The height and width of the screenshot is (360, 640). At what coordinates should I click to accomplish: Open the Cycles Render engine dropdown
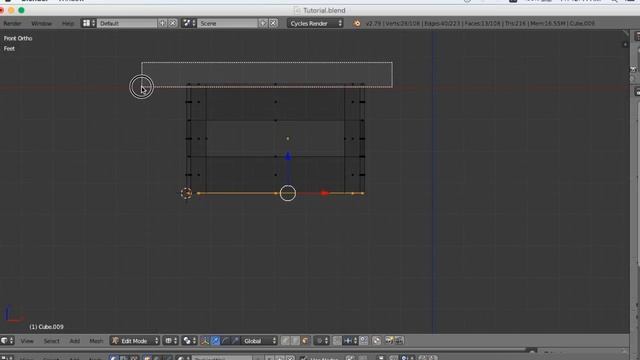pyautogui.click(x=316, y=23)
